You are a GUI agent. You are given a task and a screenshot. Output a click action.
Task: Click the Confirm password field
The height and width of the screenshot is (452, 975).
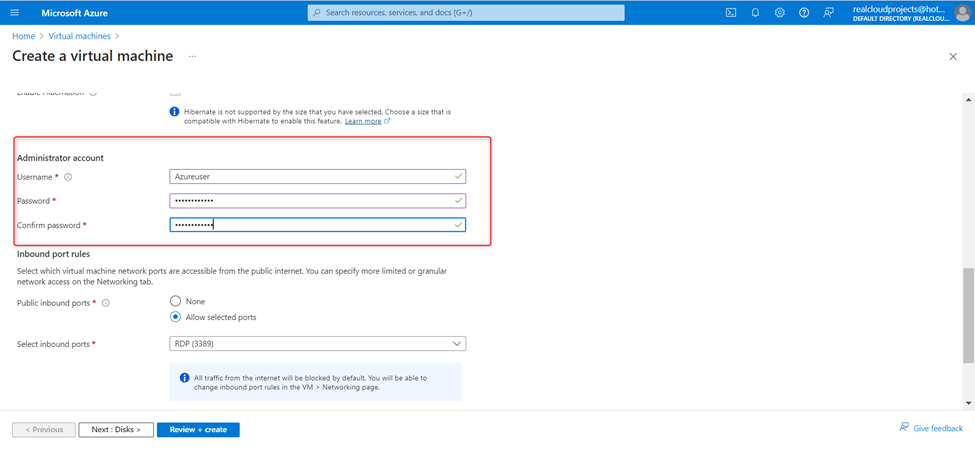click(318, 224)
